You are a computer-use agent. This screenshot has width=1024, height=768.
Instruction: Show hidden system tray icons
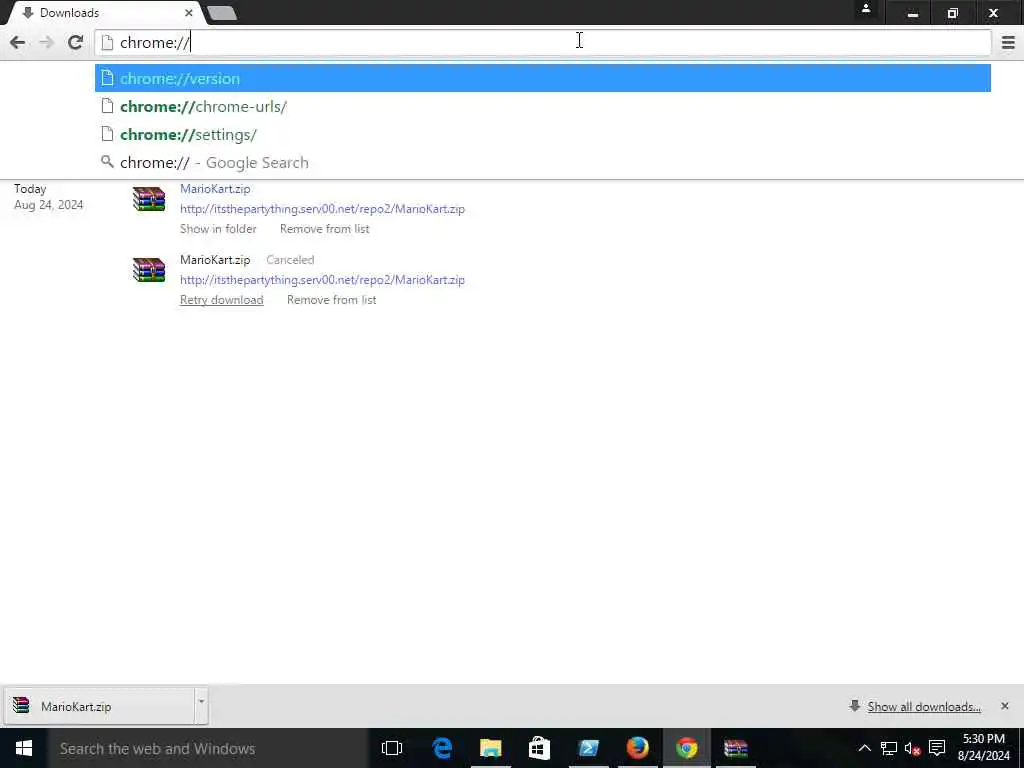coord(864,748)
